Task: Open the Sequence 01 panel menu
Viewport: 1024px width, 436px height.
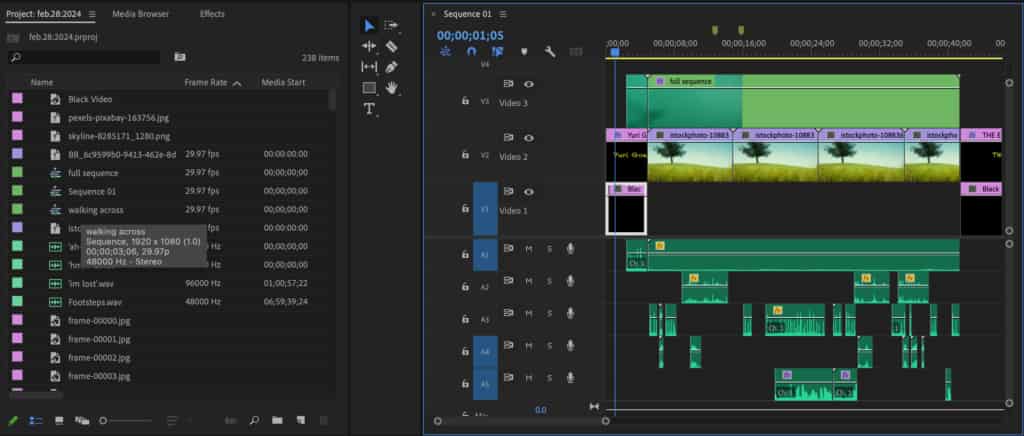Action: pyautogui.click(x=503, y=14)
